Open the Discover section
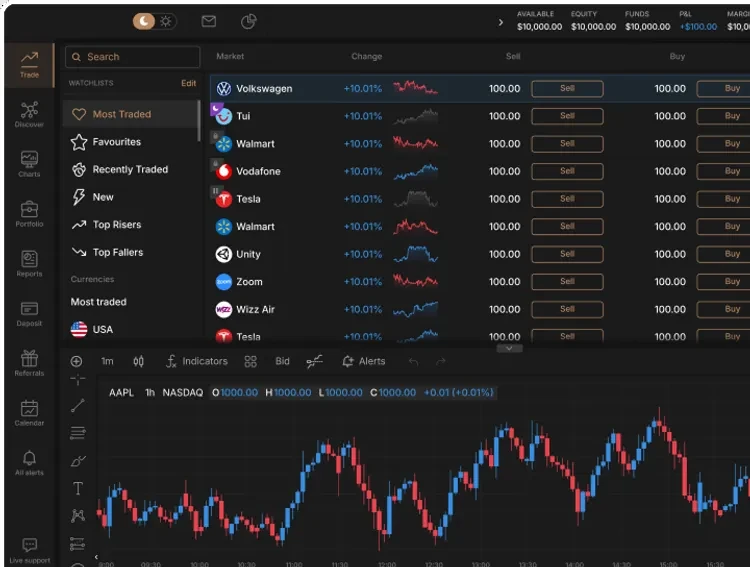Image resolution: width=750 pixels, height=567 pixels. point(29,114)
